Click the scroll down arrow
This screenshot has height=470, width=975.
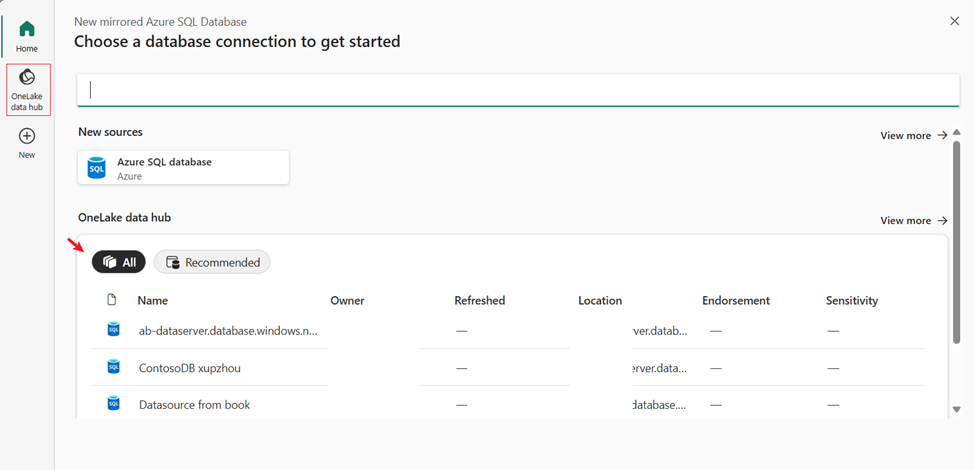point(956,409)
